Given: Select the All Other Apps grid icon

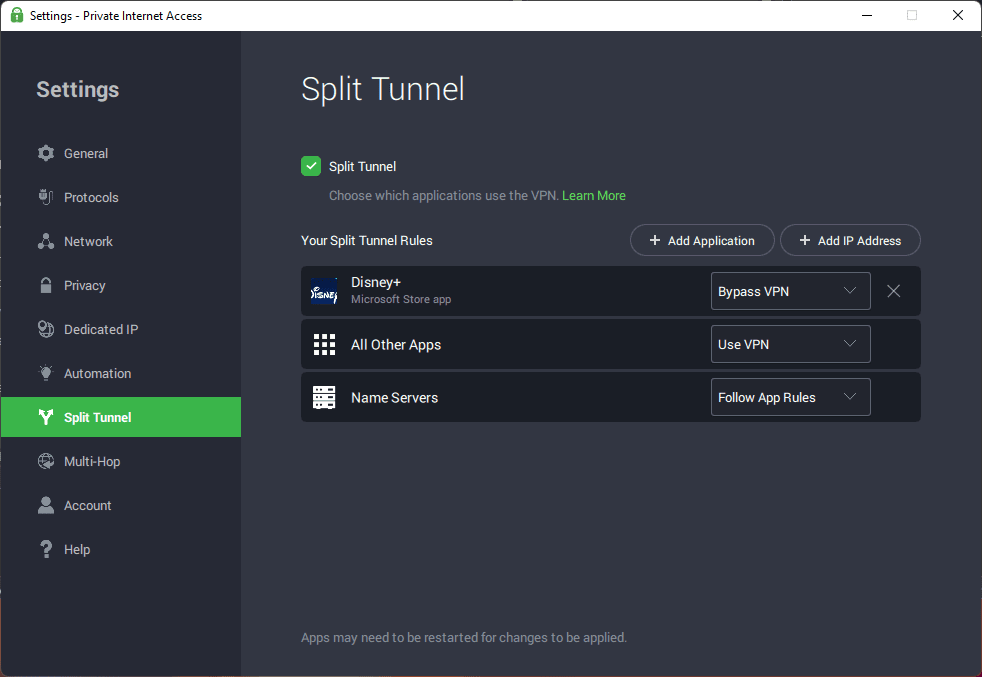Looking at the screenshot, I should [324, 344].
